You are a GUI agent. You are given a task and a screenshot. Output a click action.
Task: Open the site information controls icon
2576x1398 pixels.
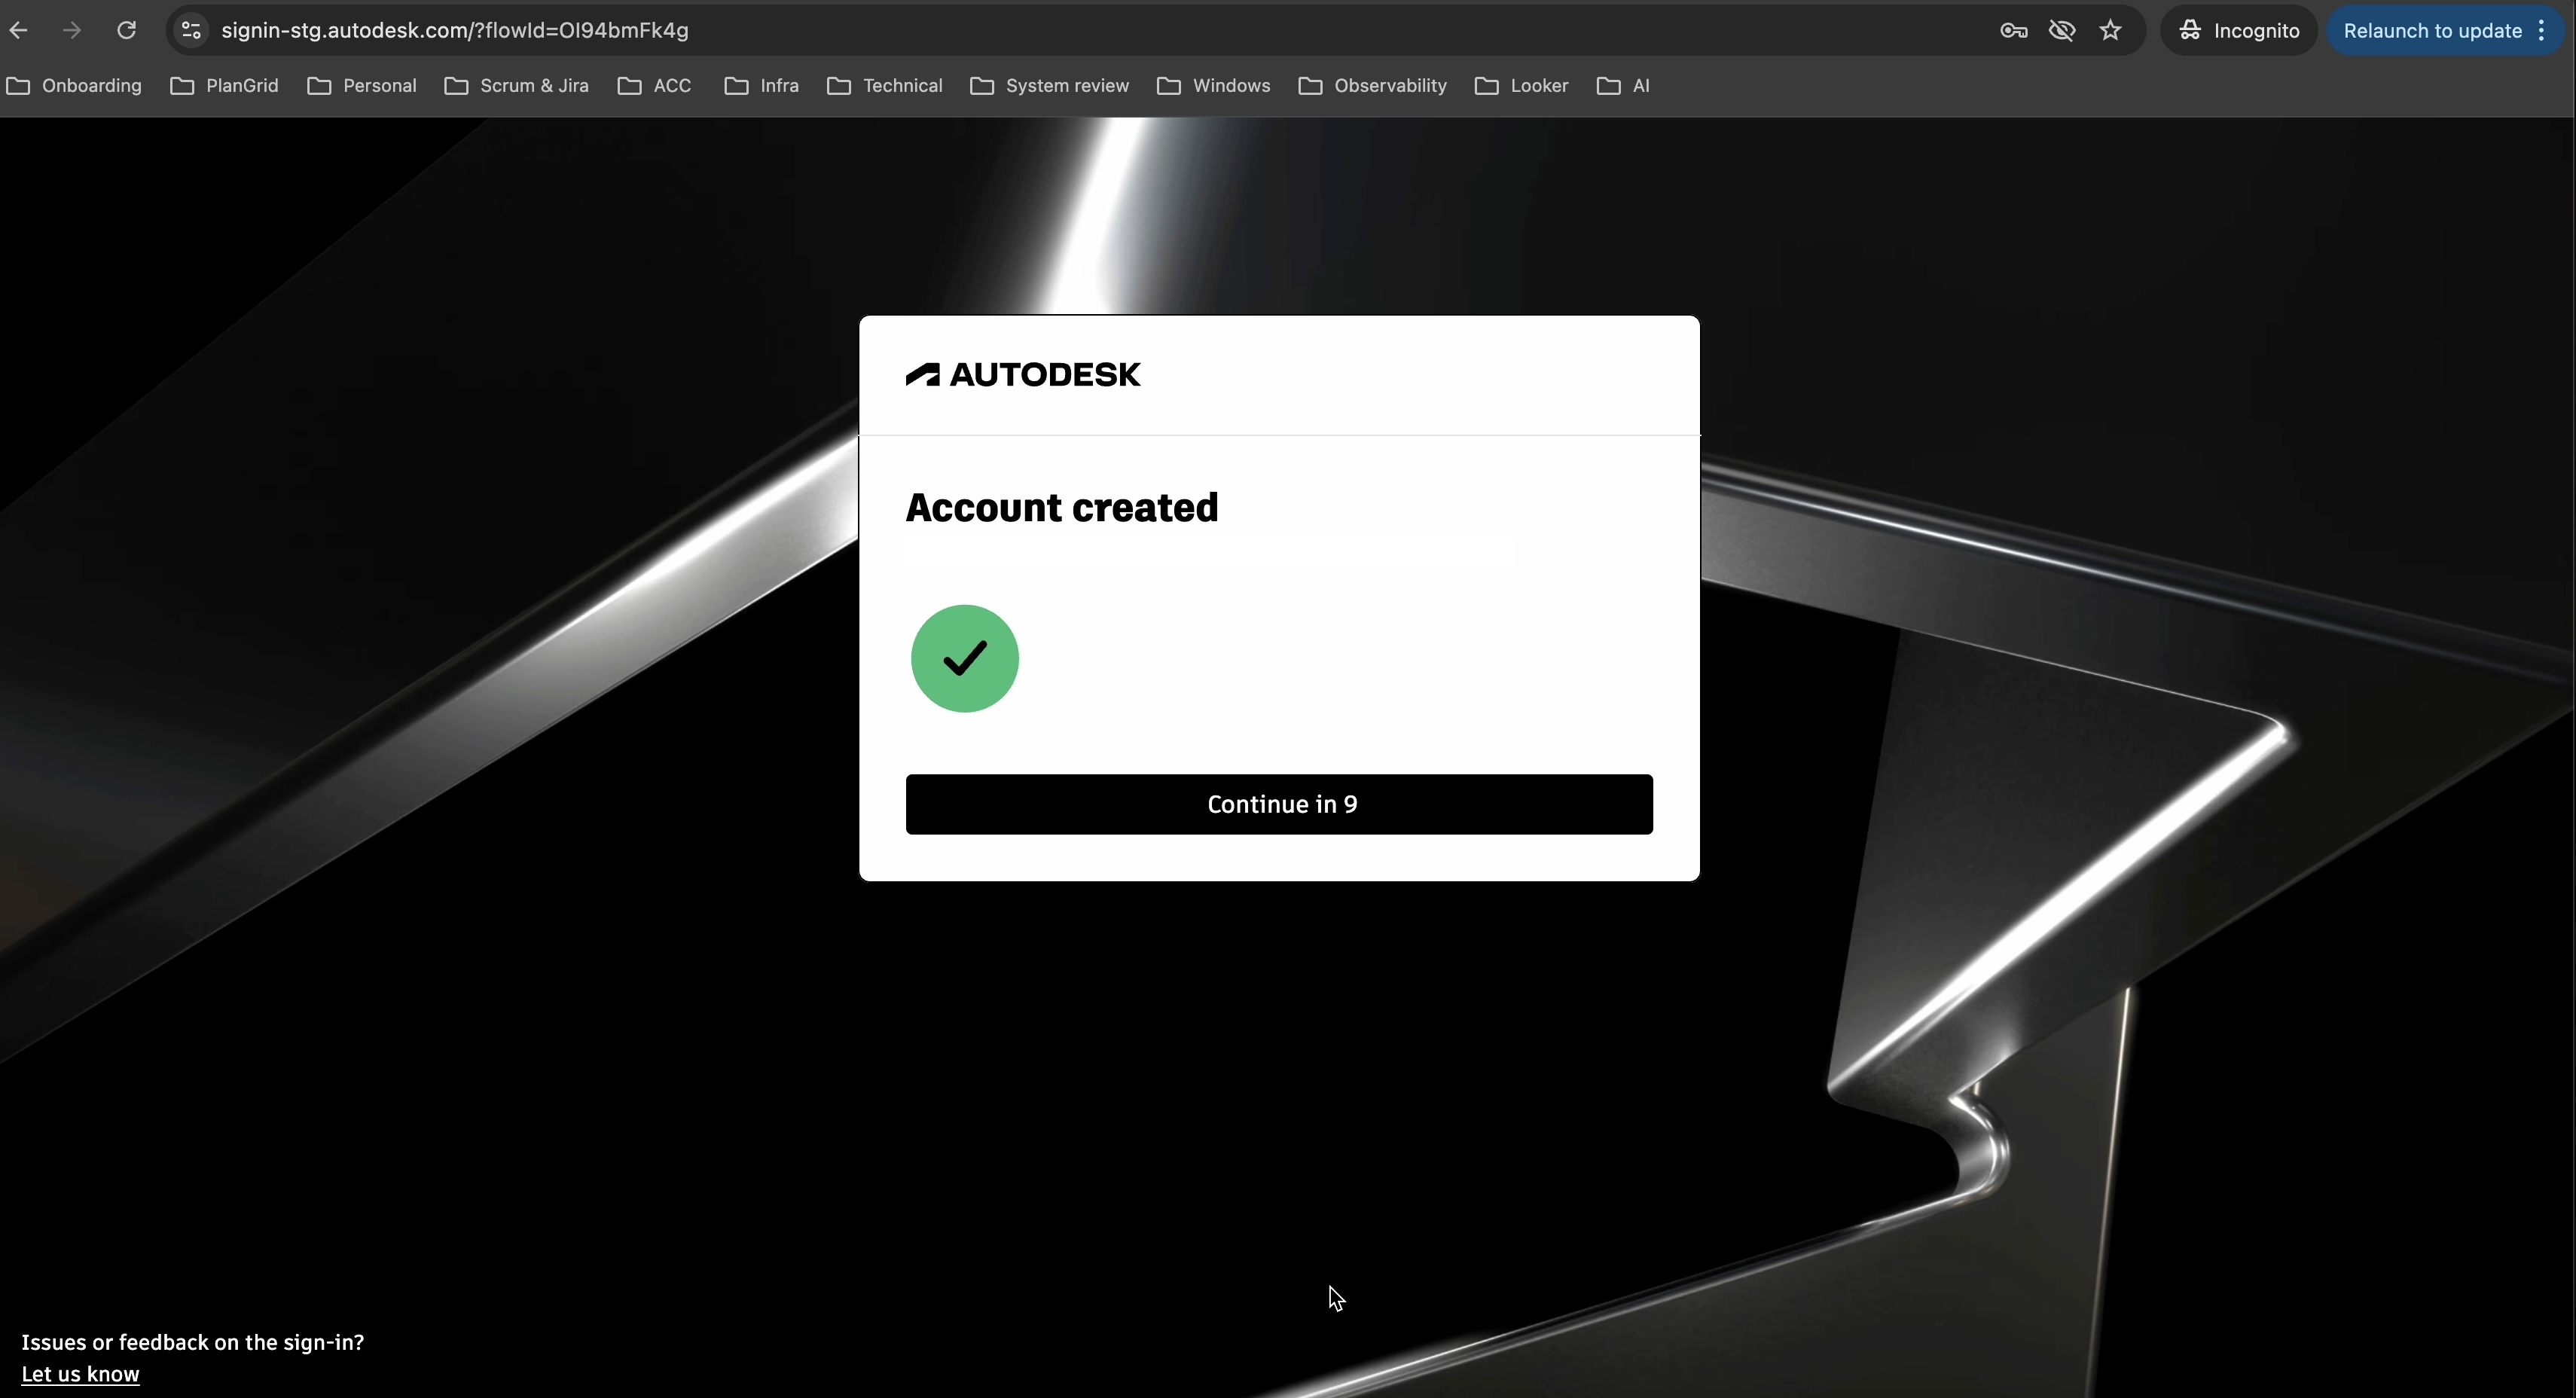(x=190, y=30)
